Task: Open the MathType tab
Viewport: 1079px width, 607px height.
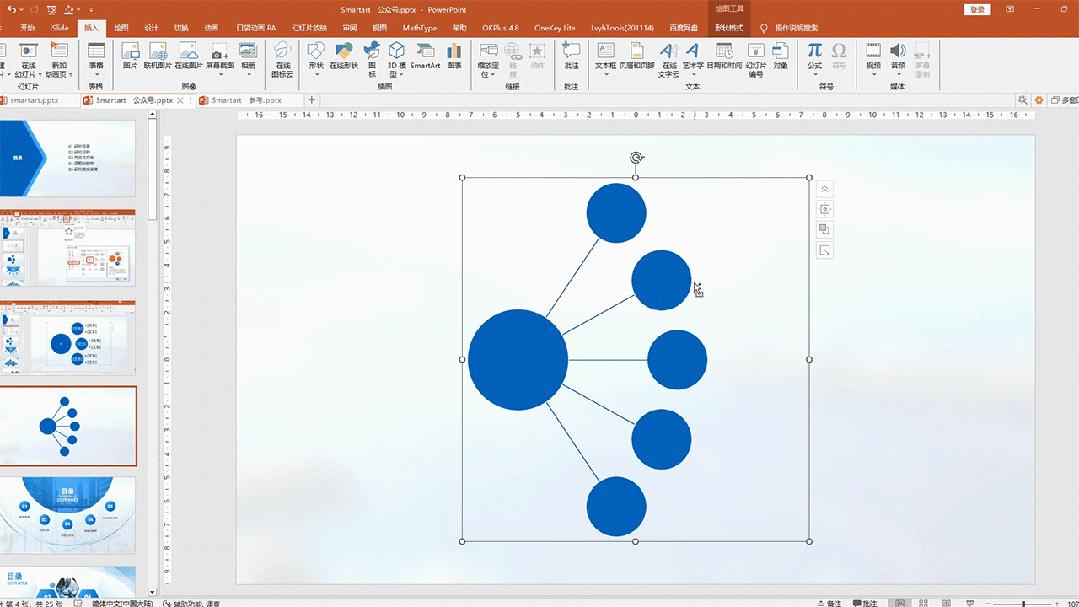Action: pyautogui.click(x=420, y=28)
